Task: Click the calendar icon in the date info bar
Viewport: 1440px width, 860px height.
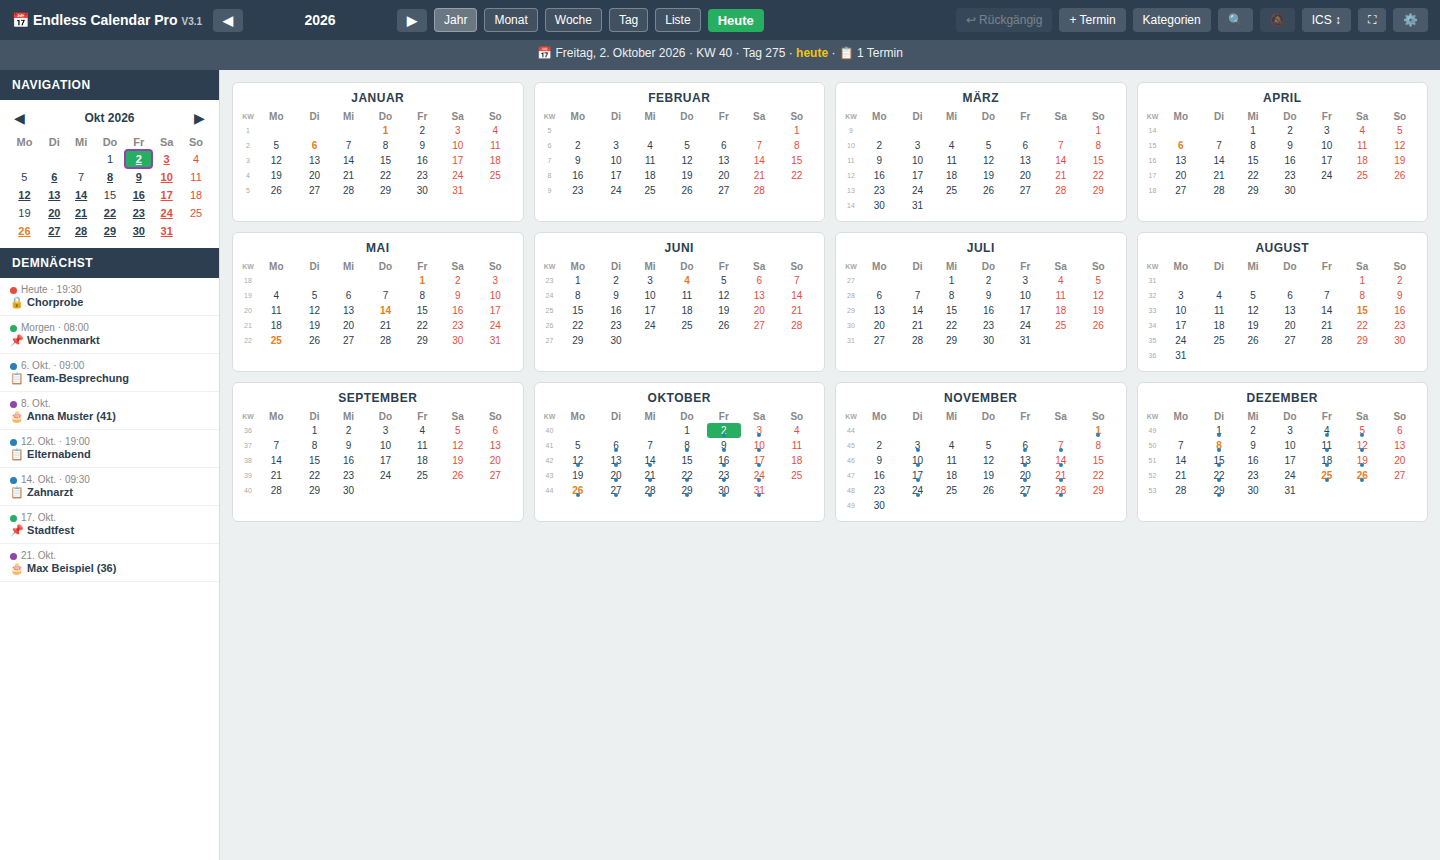Action: tap(544, 53)
